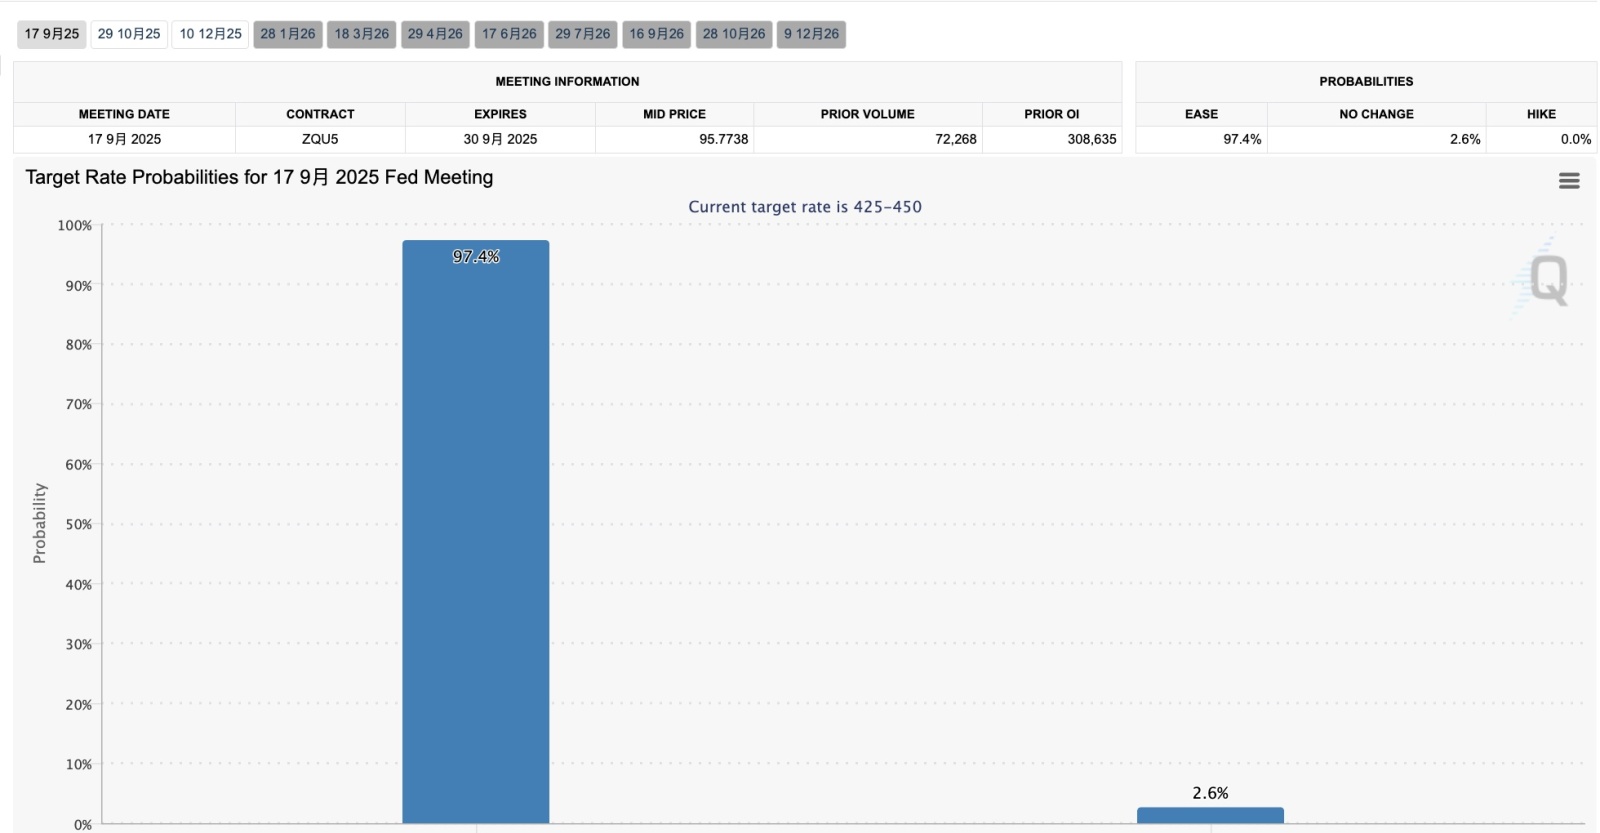Choose the 28 1月26 meeting tab

[288, 34]
